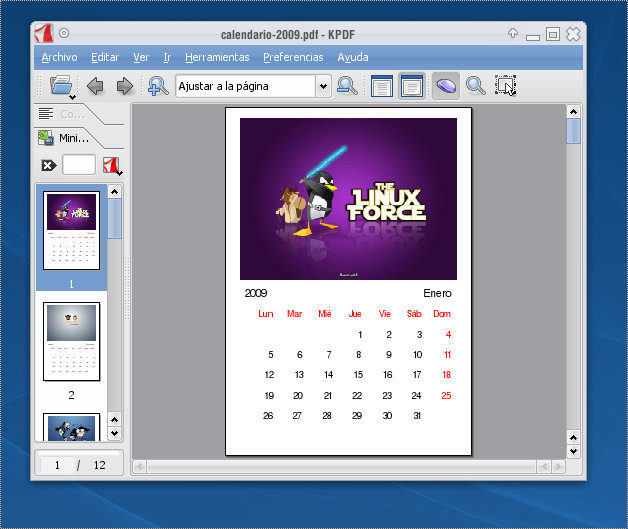Toggle fit to page width view
The image size is (628, 529).
coord(381,86)
